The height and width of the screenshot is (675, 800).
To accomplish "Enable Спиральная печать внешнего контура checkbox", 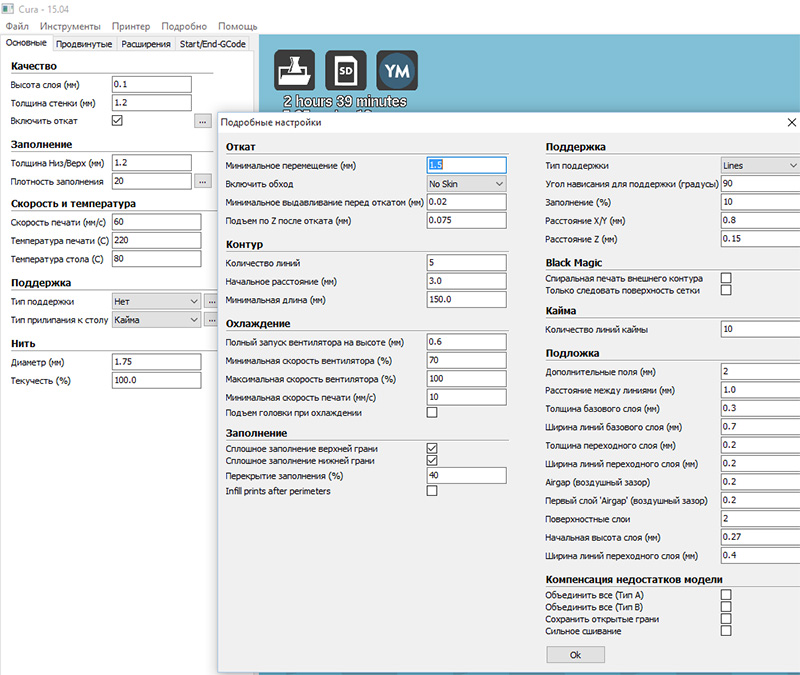I will pos(726,277).
